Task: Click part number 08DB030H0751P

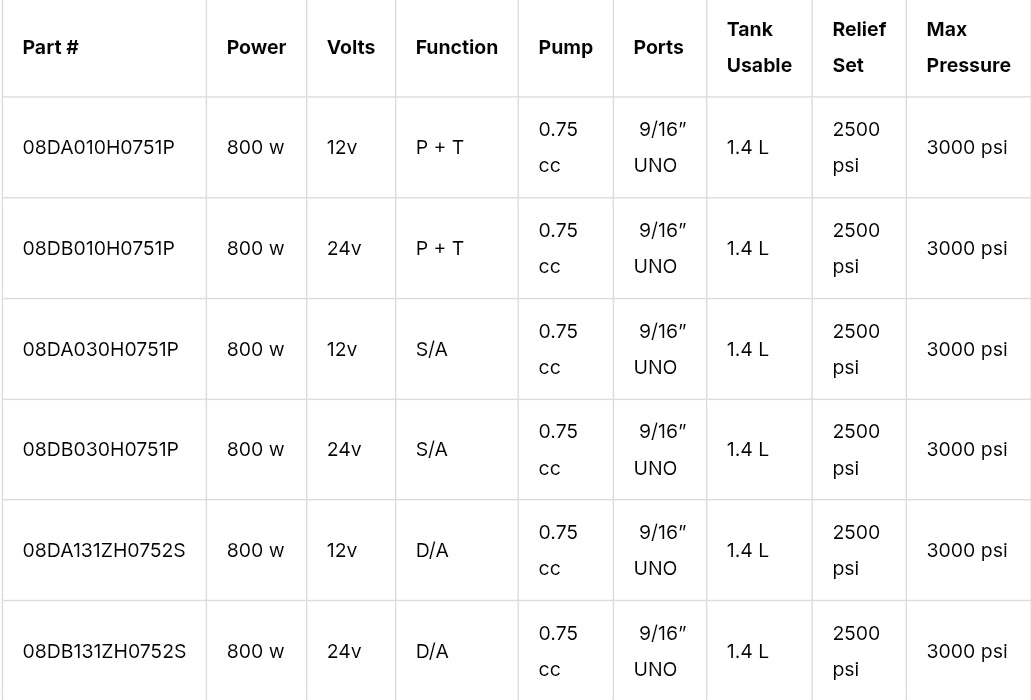Action: tap(101, 449)
